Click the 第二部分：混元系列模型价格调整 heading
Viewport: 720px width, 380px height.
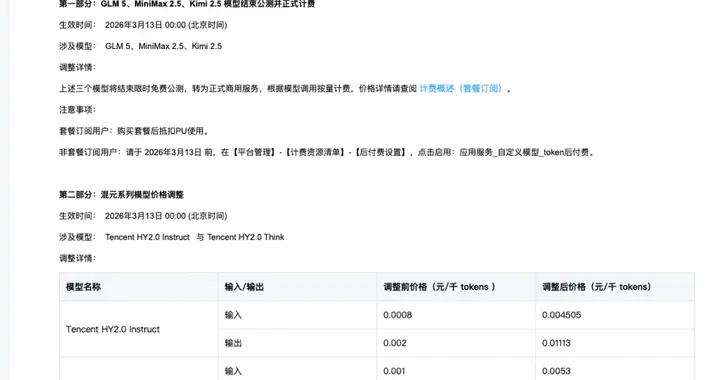tap(121, 195)
